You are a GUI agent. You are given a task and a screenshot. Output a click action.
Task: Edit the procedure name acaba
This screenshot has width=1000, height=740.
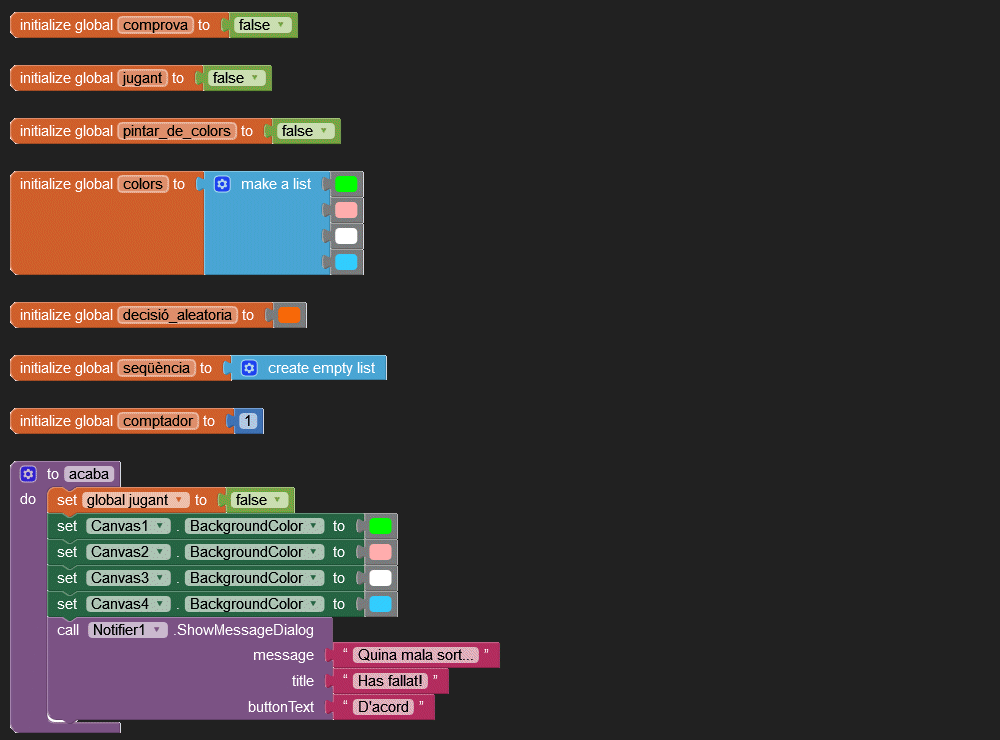pos(89,474)
